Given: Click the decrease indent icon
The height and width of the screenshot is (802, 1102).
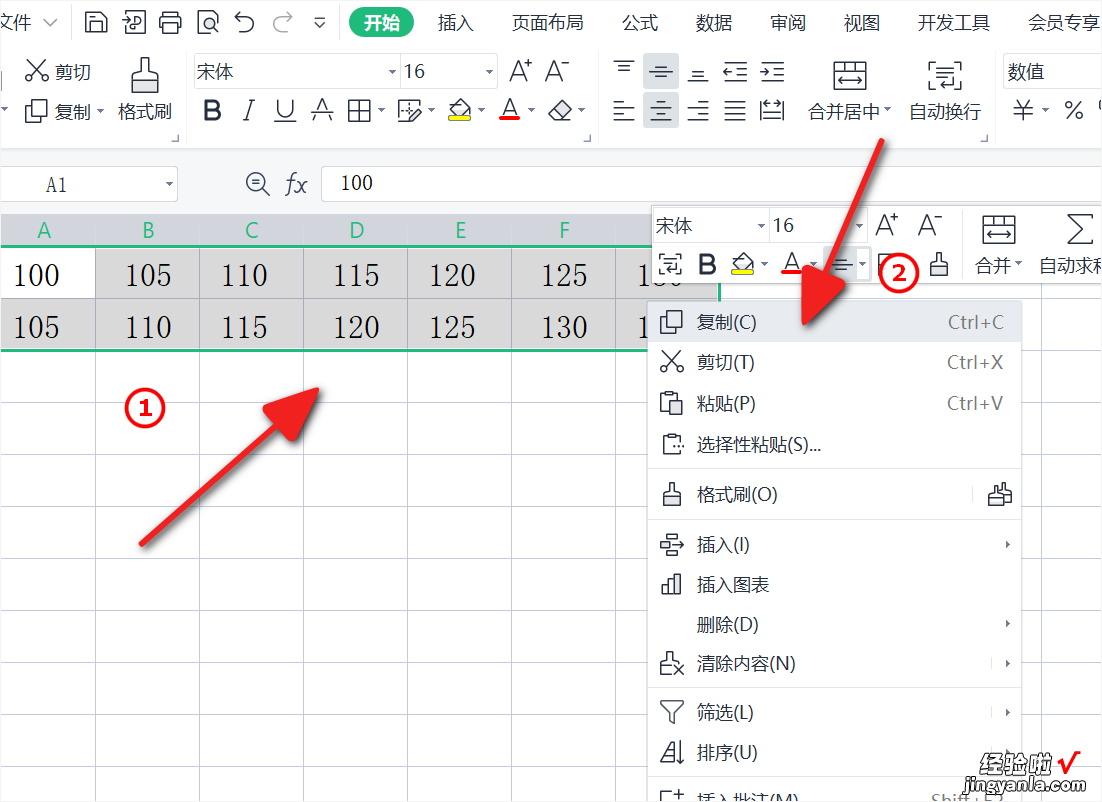Looking at the screenshot, I should 735,72.
